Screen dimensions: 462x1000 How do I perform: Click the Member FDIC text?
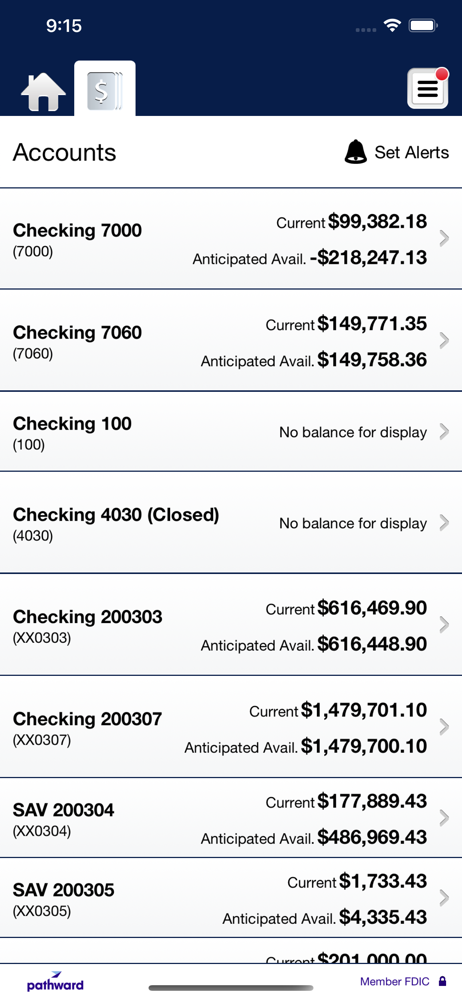395,982
